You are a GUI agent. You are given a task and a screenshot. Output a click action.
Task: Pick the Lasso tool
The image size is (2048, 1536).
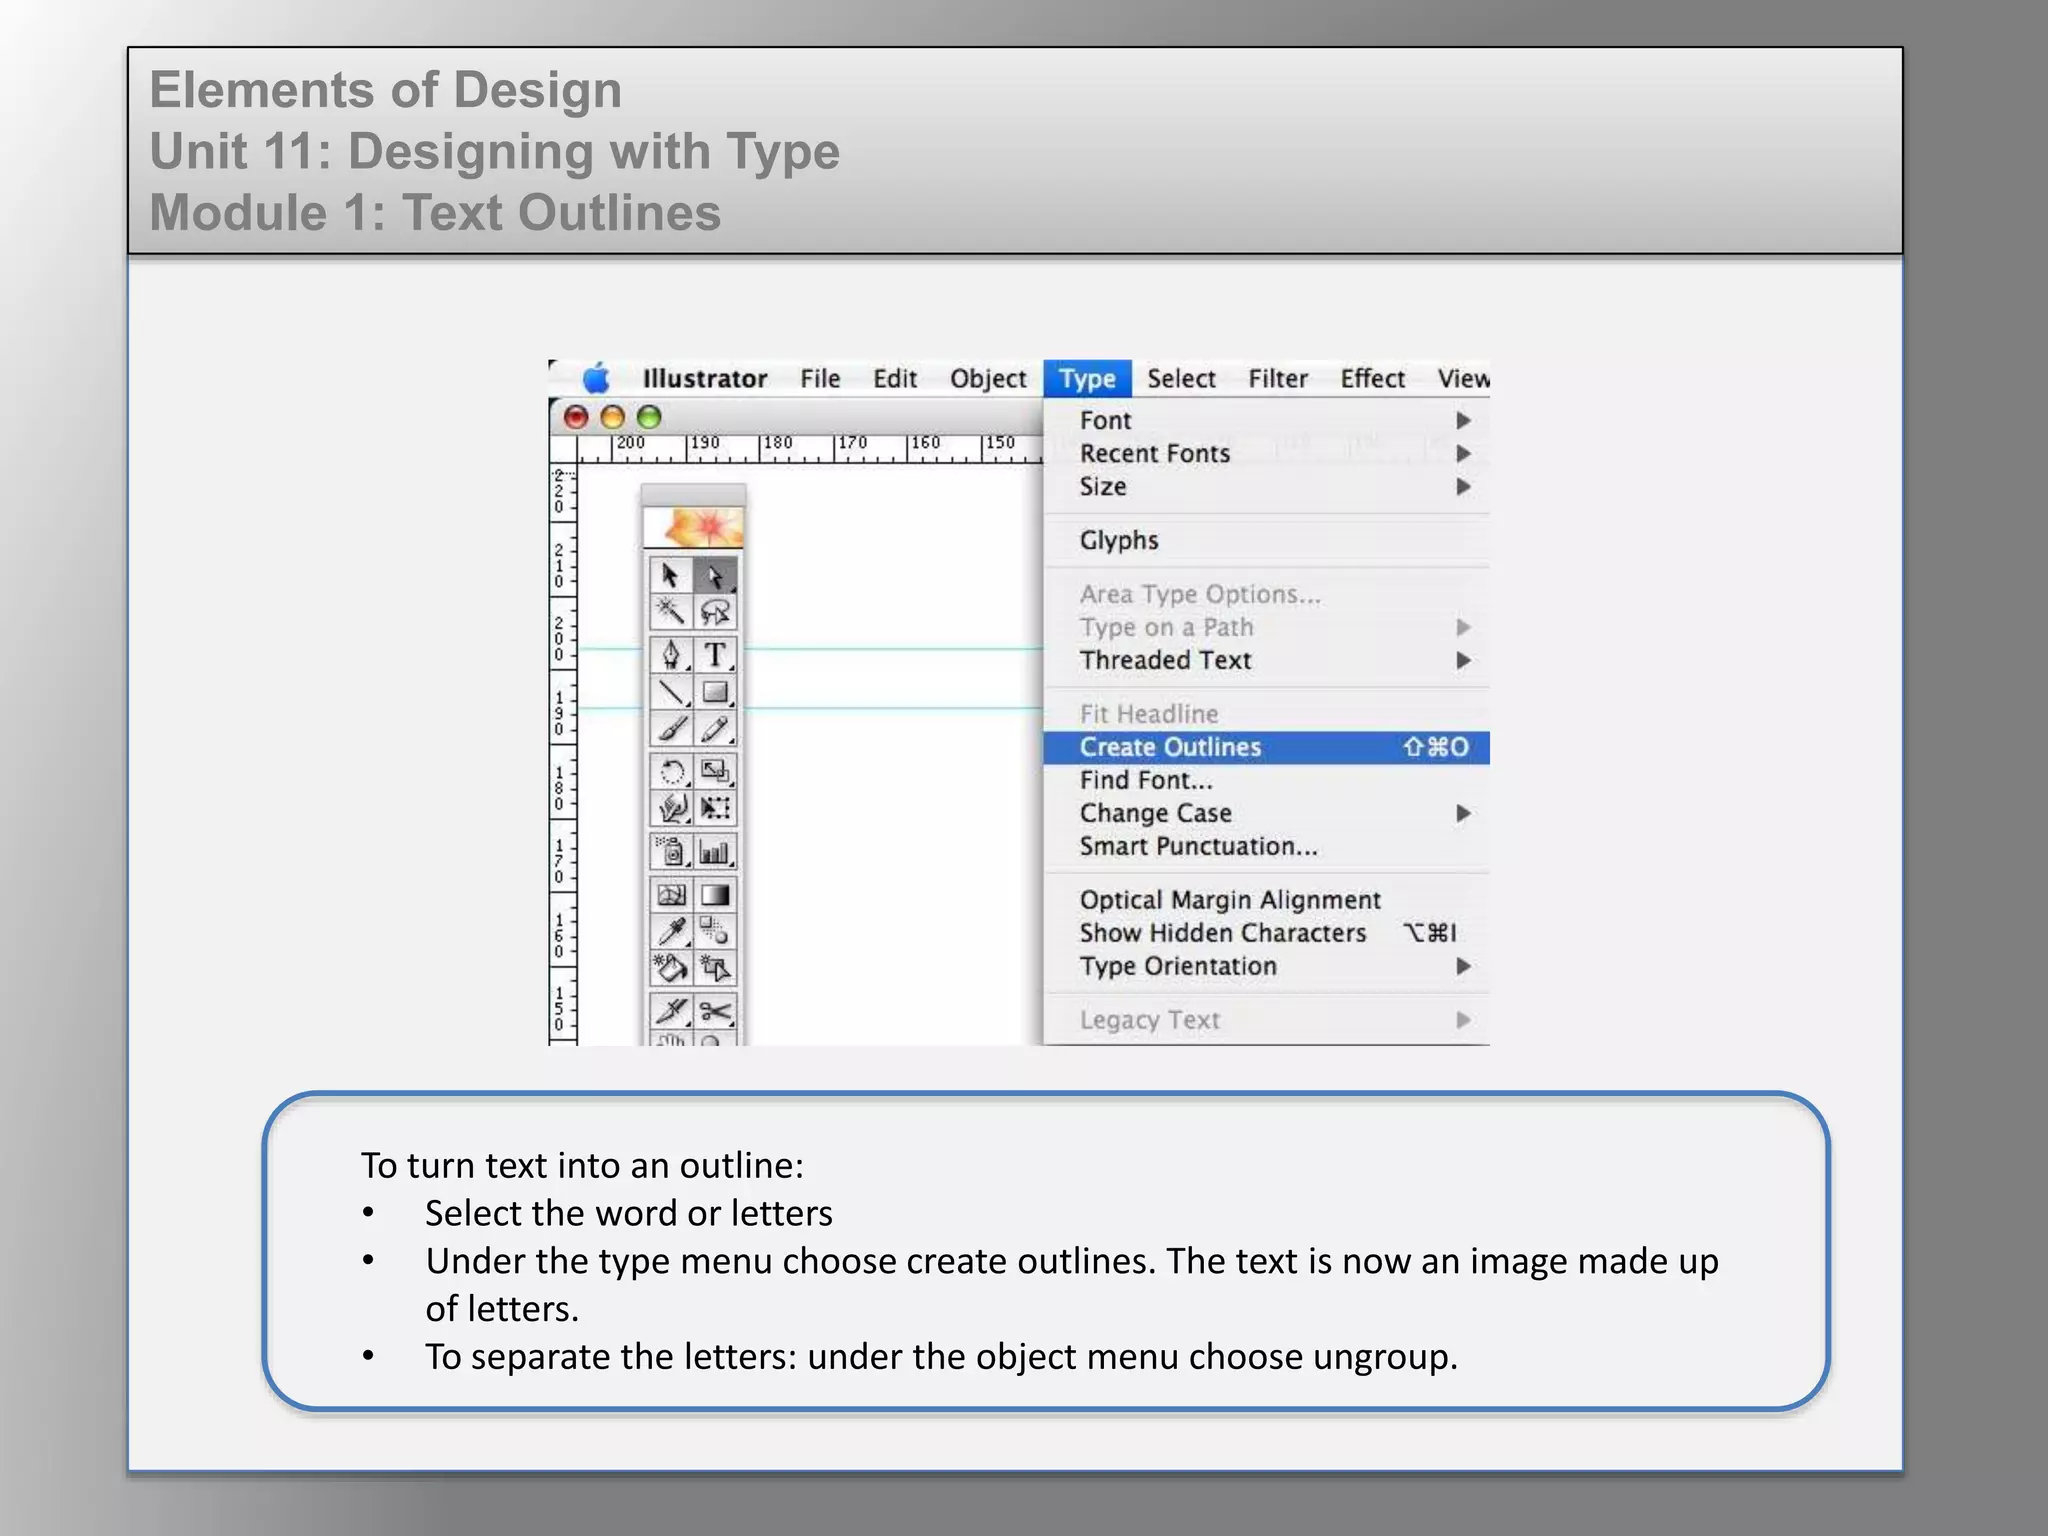click(x=715, y=612)
